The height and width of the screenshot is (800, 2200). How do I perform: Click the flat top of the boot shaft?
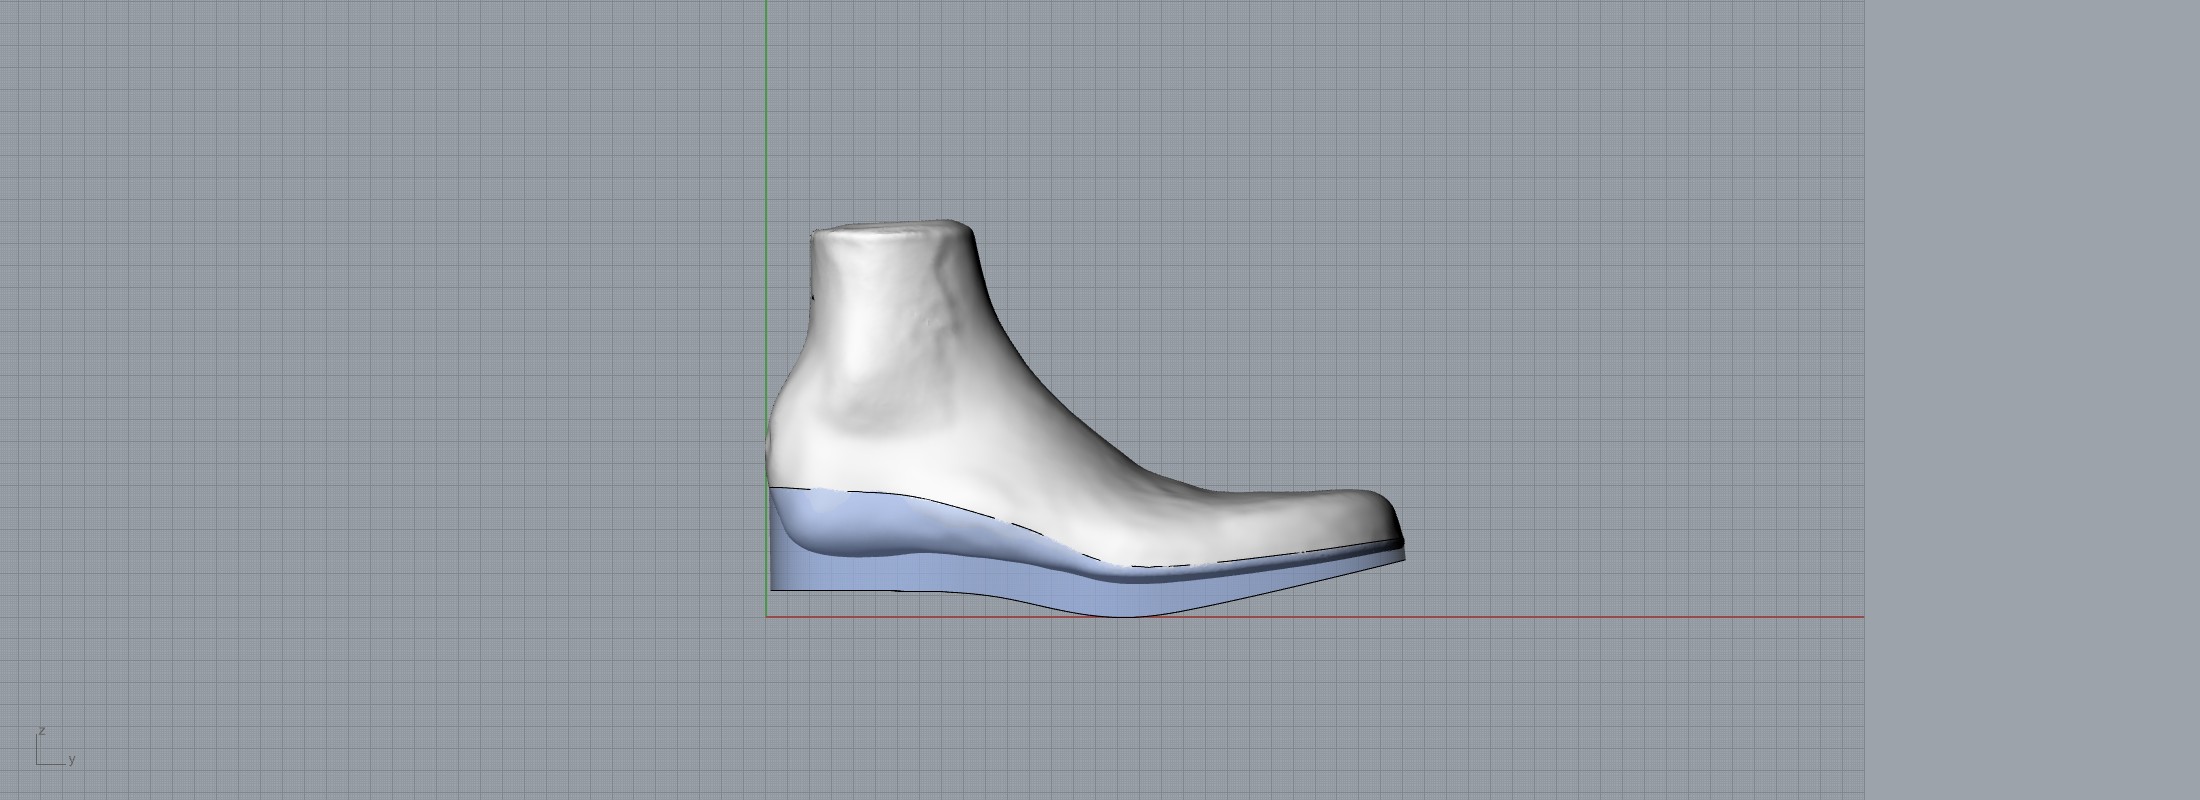[x=890, y=230]
